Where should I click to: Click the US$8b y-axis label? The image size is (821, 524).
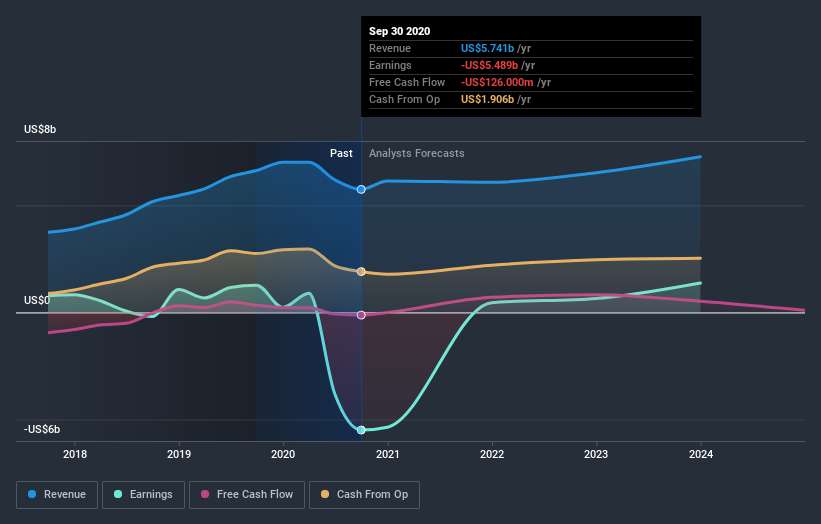[40, 129]
